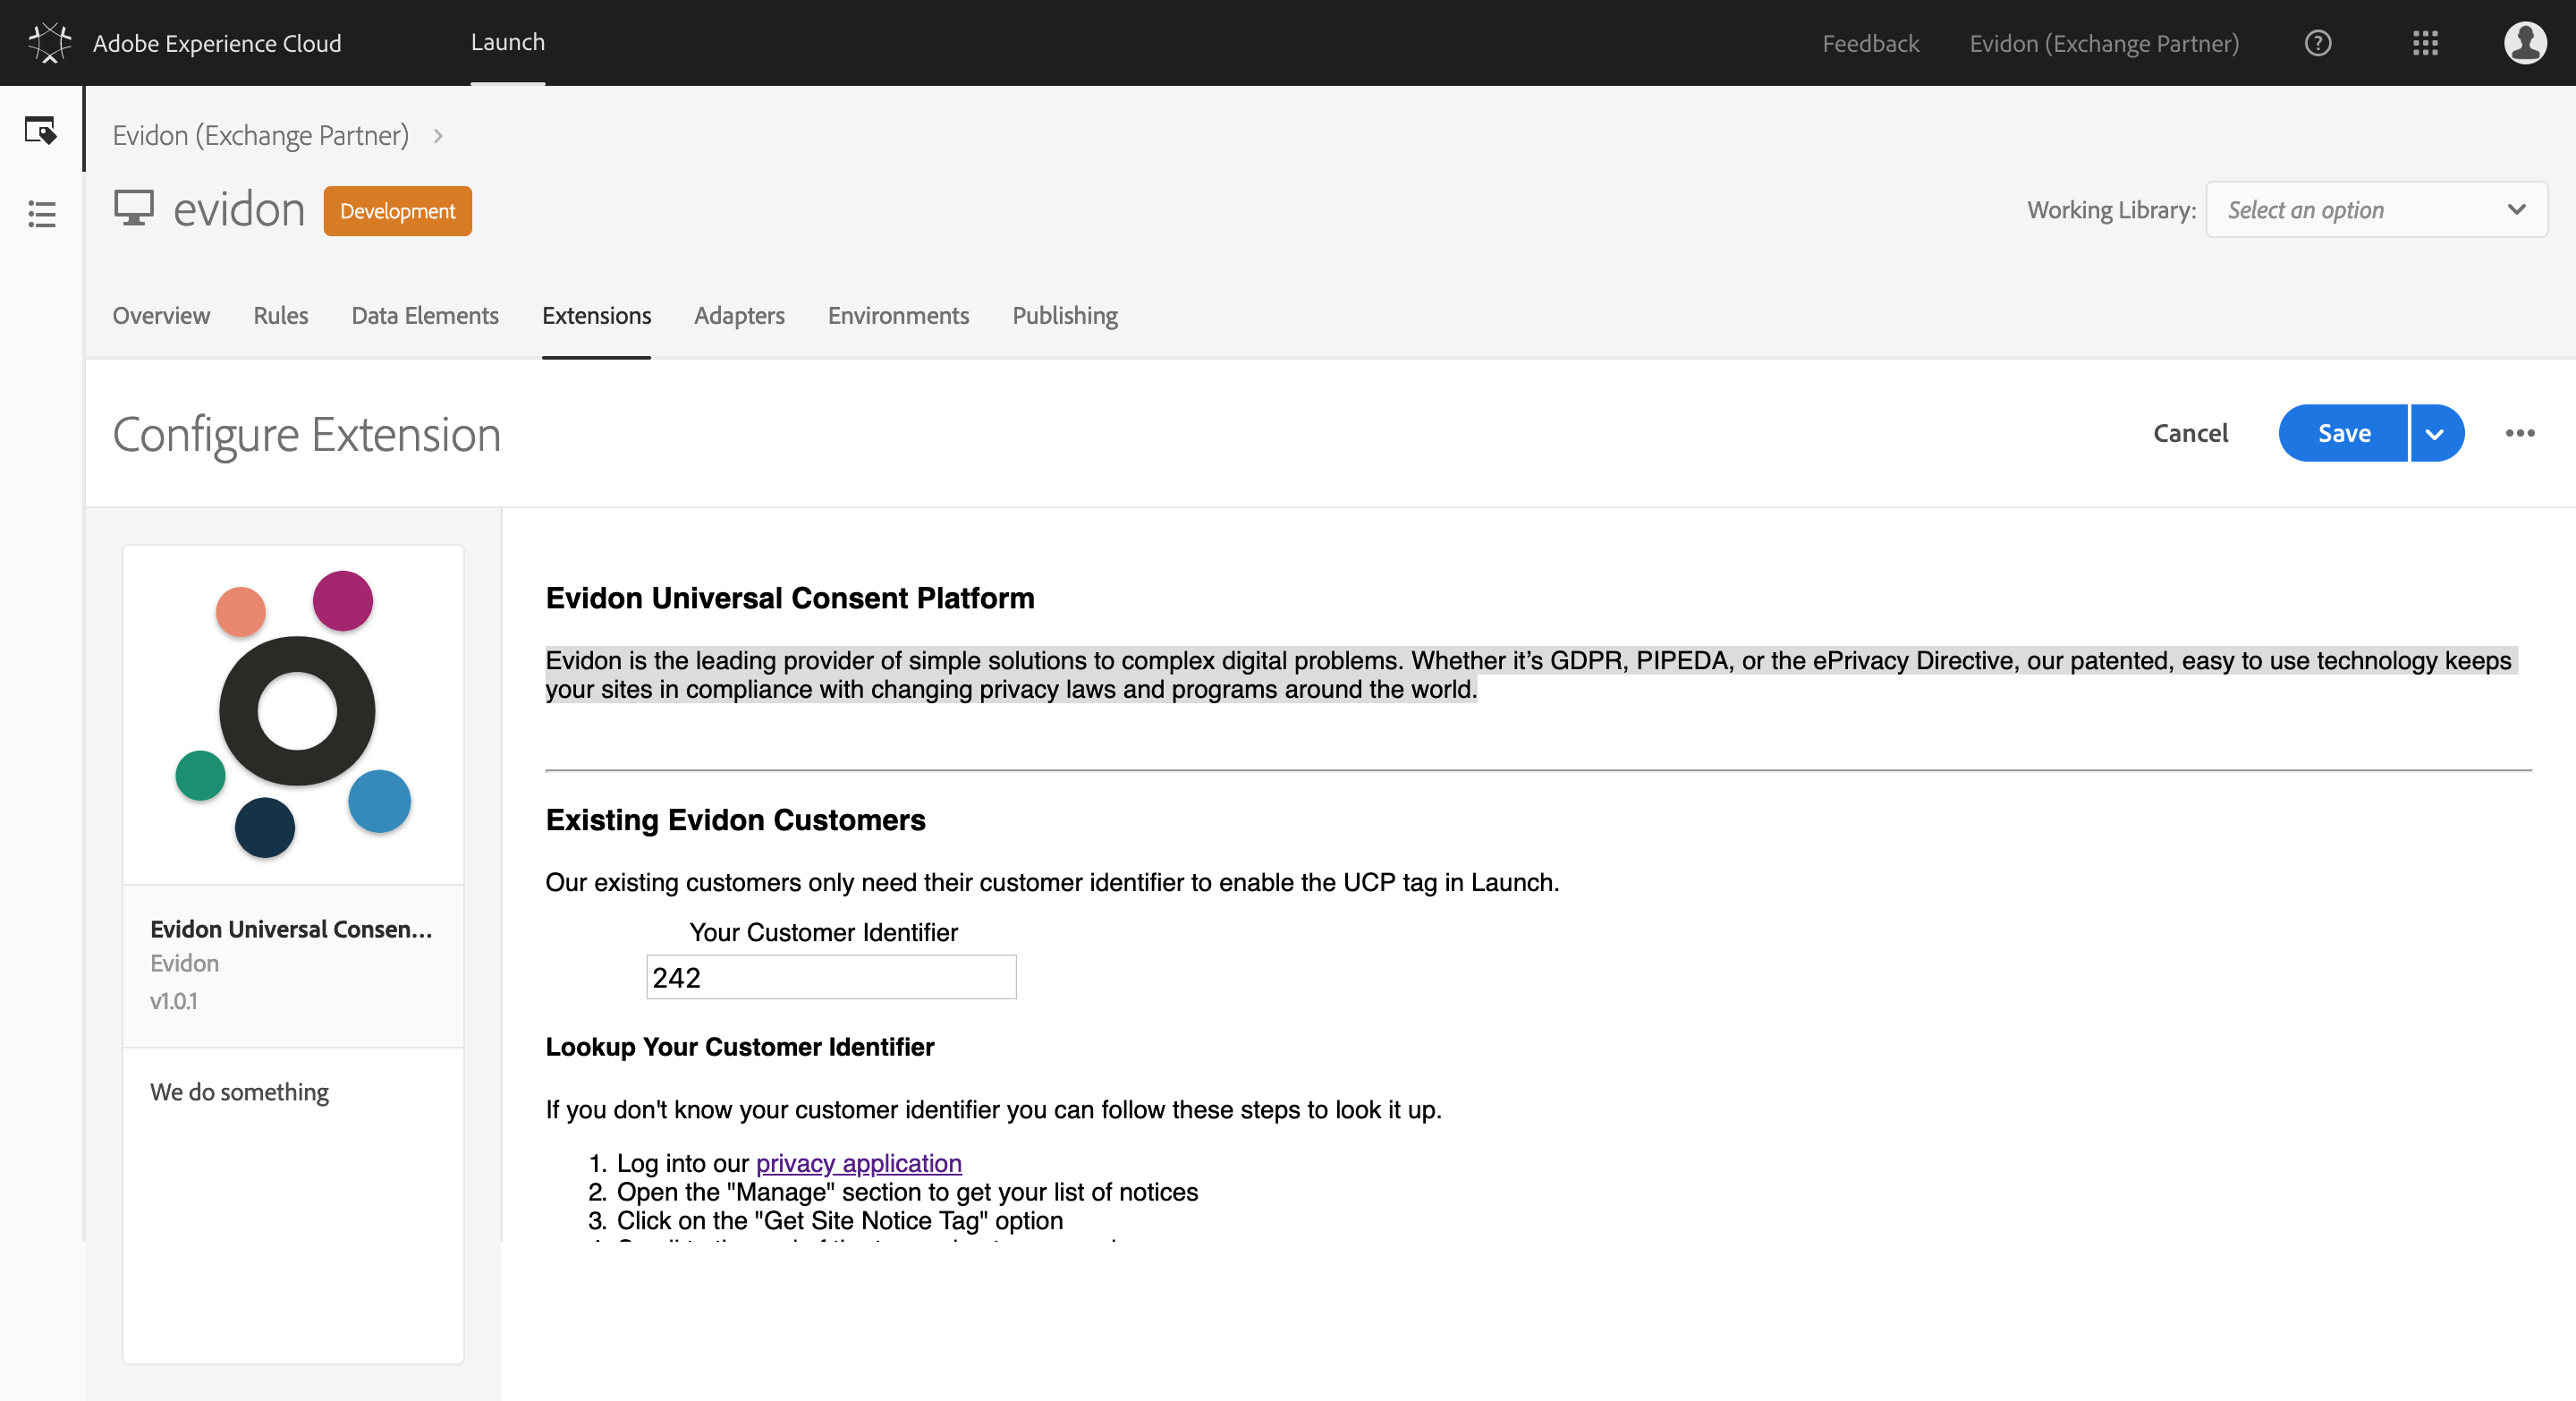This screenshot has height=1401, width=2576.
Task: Switch to the Rules tab
Action: pos(280,316)
